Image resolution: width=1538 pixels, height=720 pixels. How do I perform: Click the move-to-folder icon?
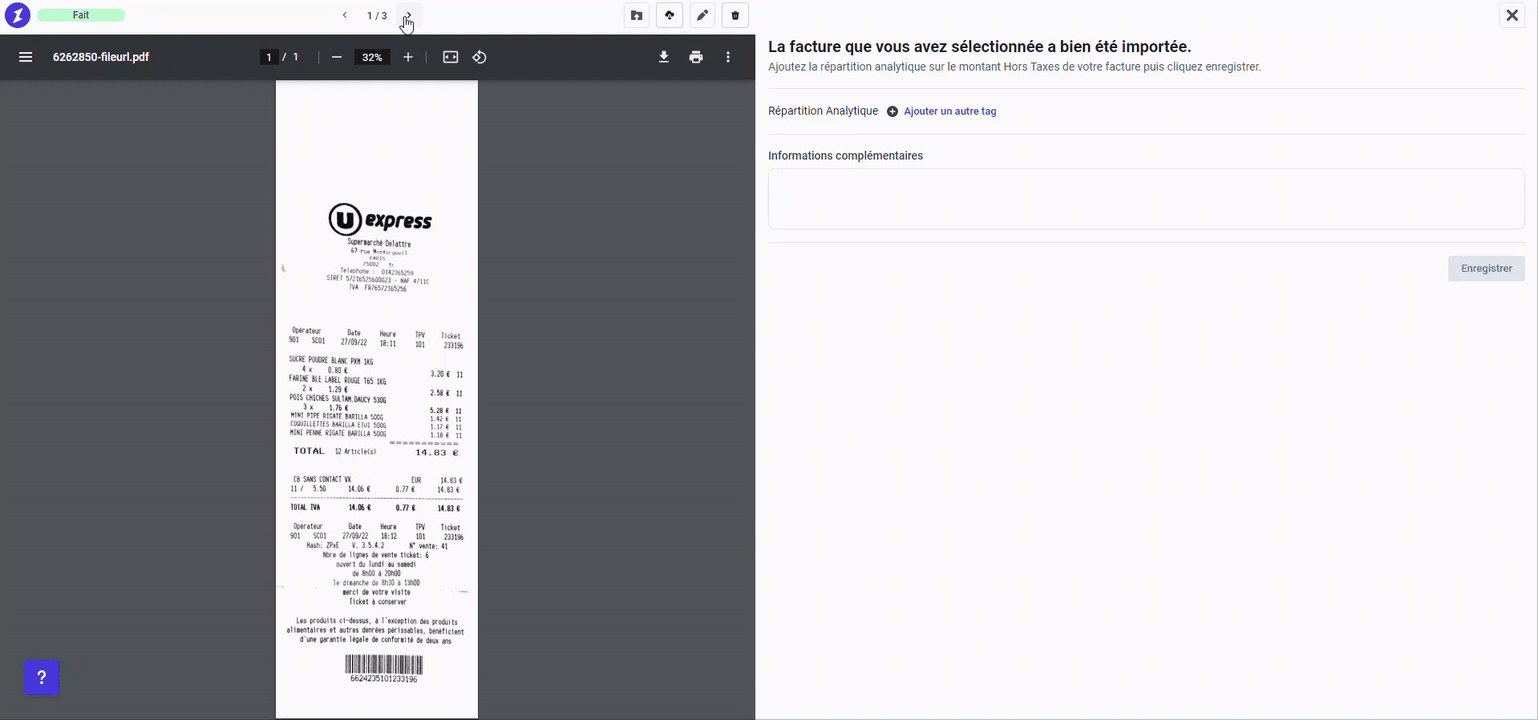click(636, 16)
